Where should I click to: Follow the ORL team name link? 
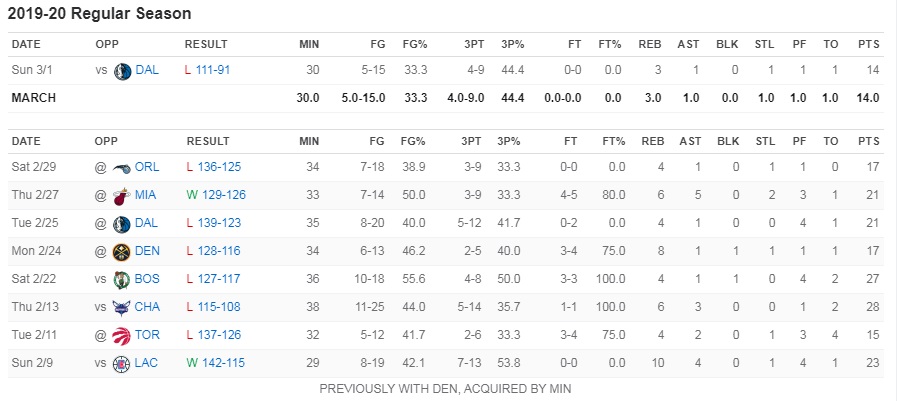click(x=147, y=167)
